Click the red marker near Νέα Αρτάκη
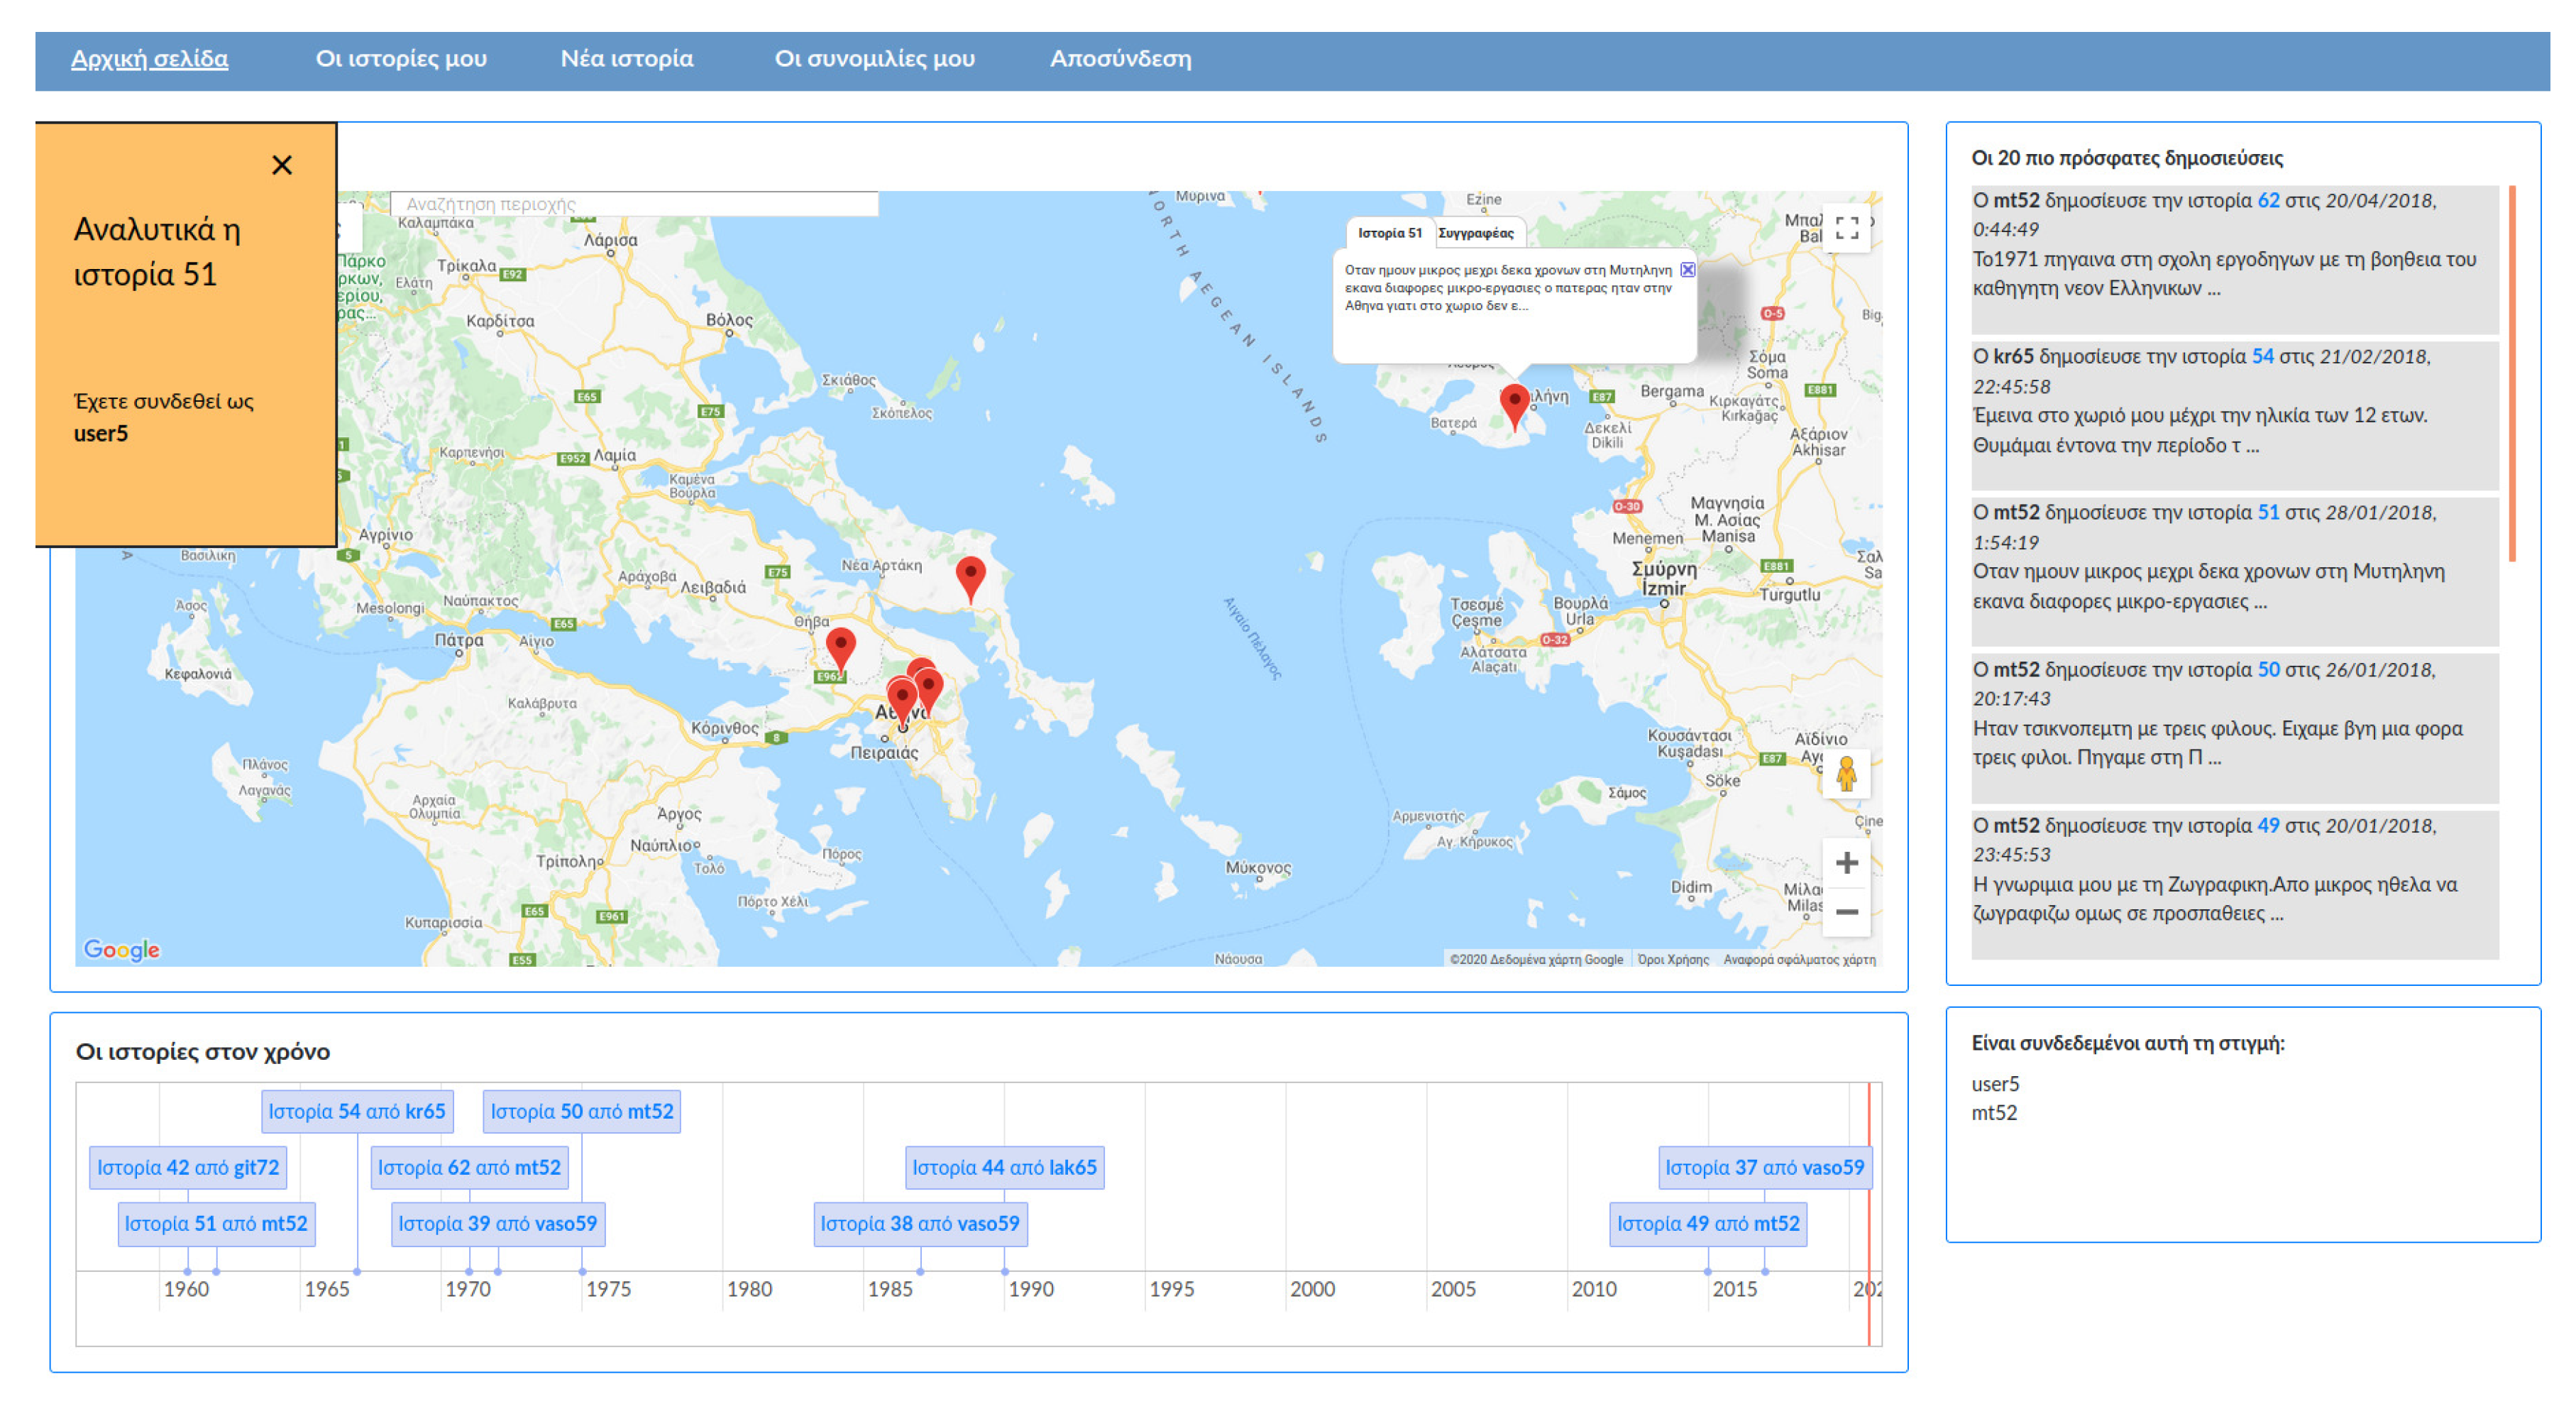The width and height of the screenshot is (2576, 1409). coord(970,576)
